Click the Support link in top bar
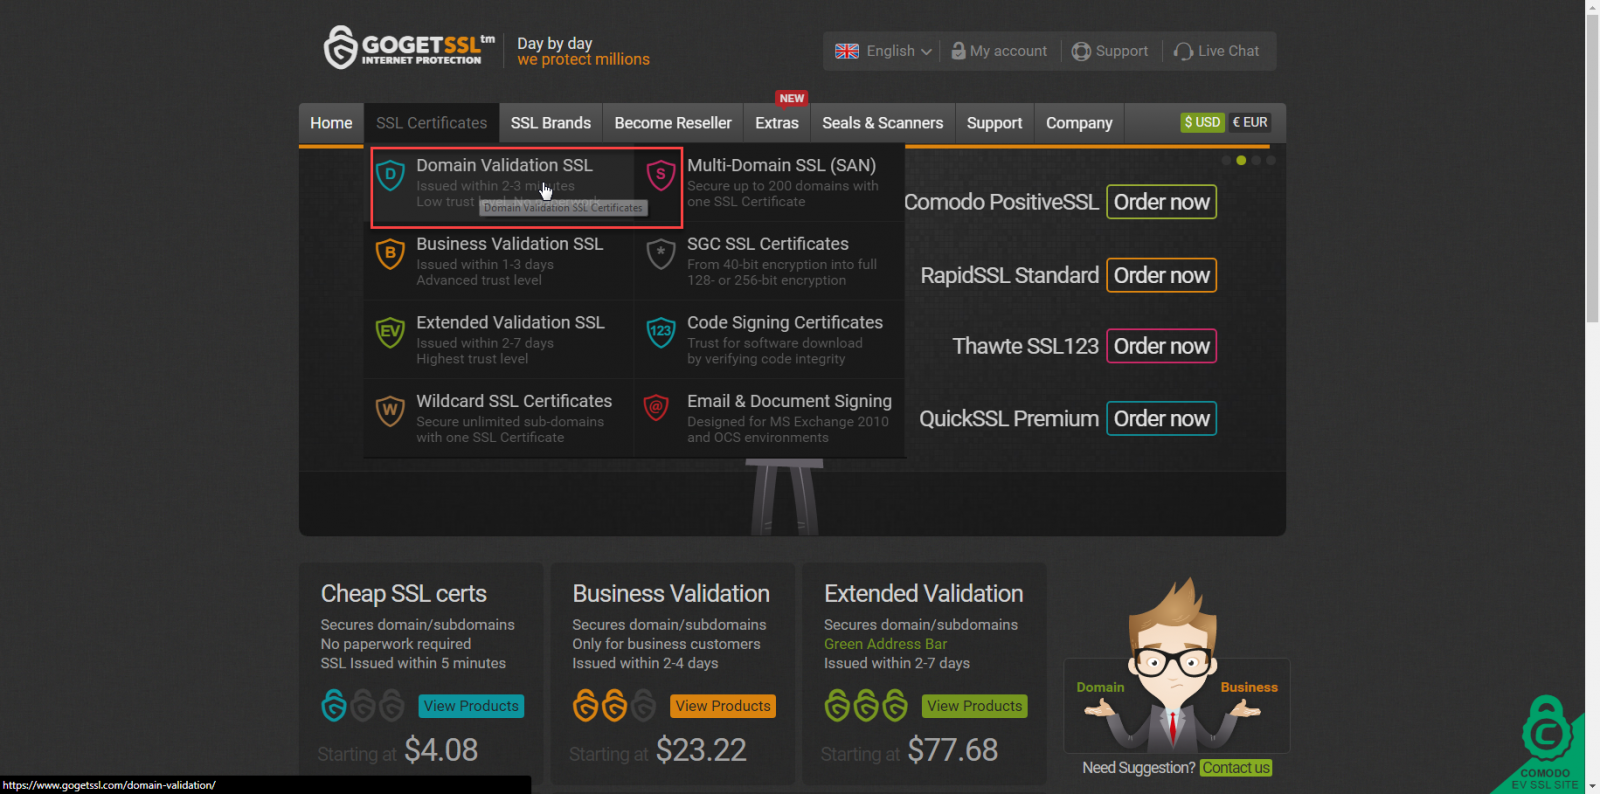The width and height of the screenshot is (1600, 794). tap(1122, 51)
